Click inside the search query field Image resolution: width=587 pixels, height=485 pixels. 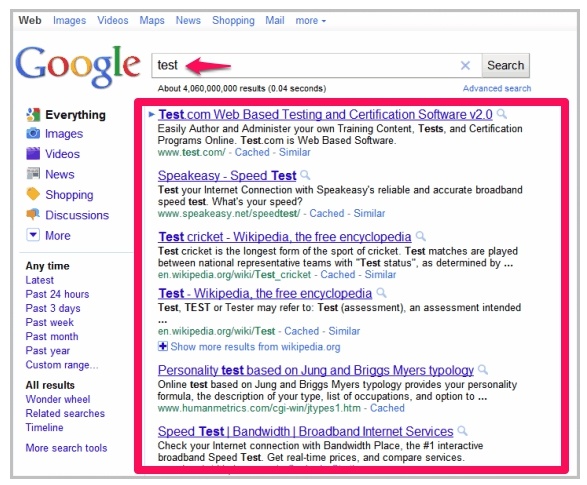click(316, 65)
